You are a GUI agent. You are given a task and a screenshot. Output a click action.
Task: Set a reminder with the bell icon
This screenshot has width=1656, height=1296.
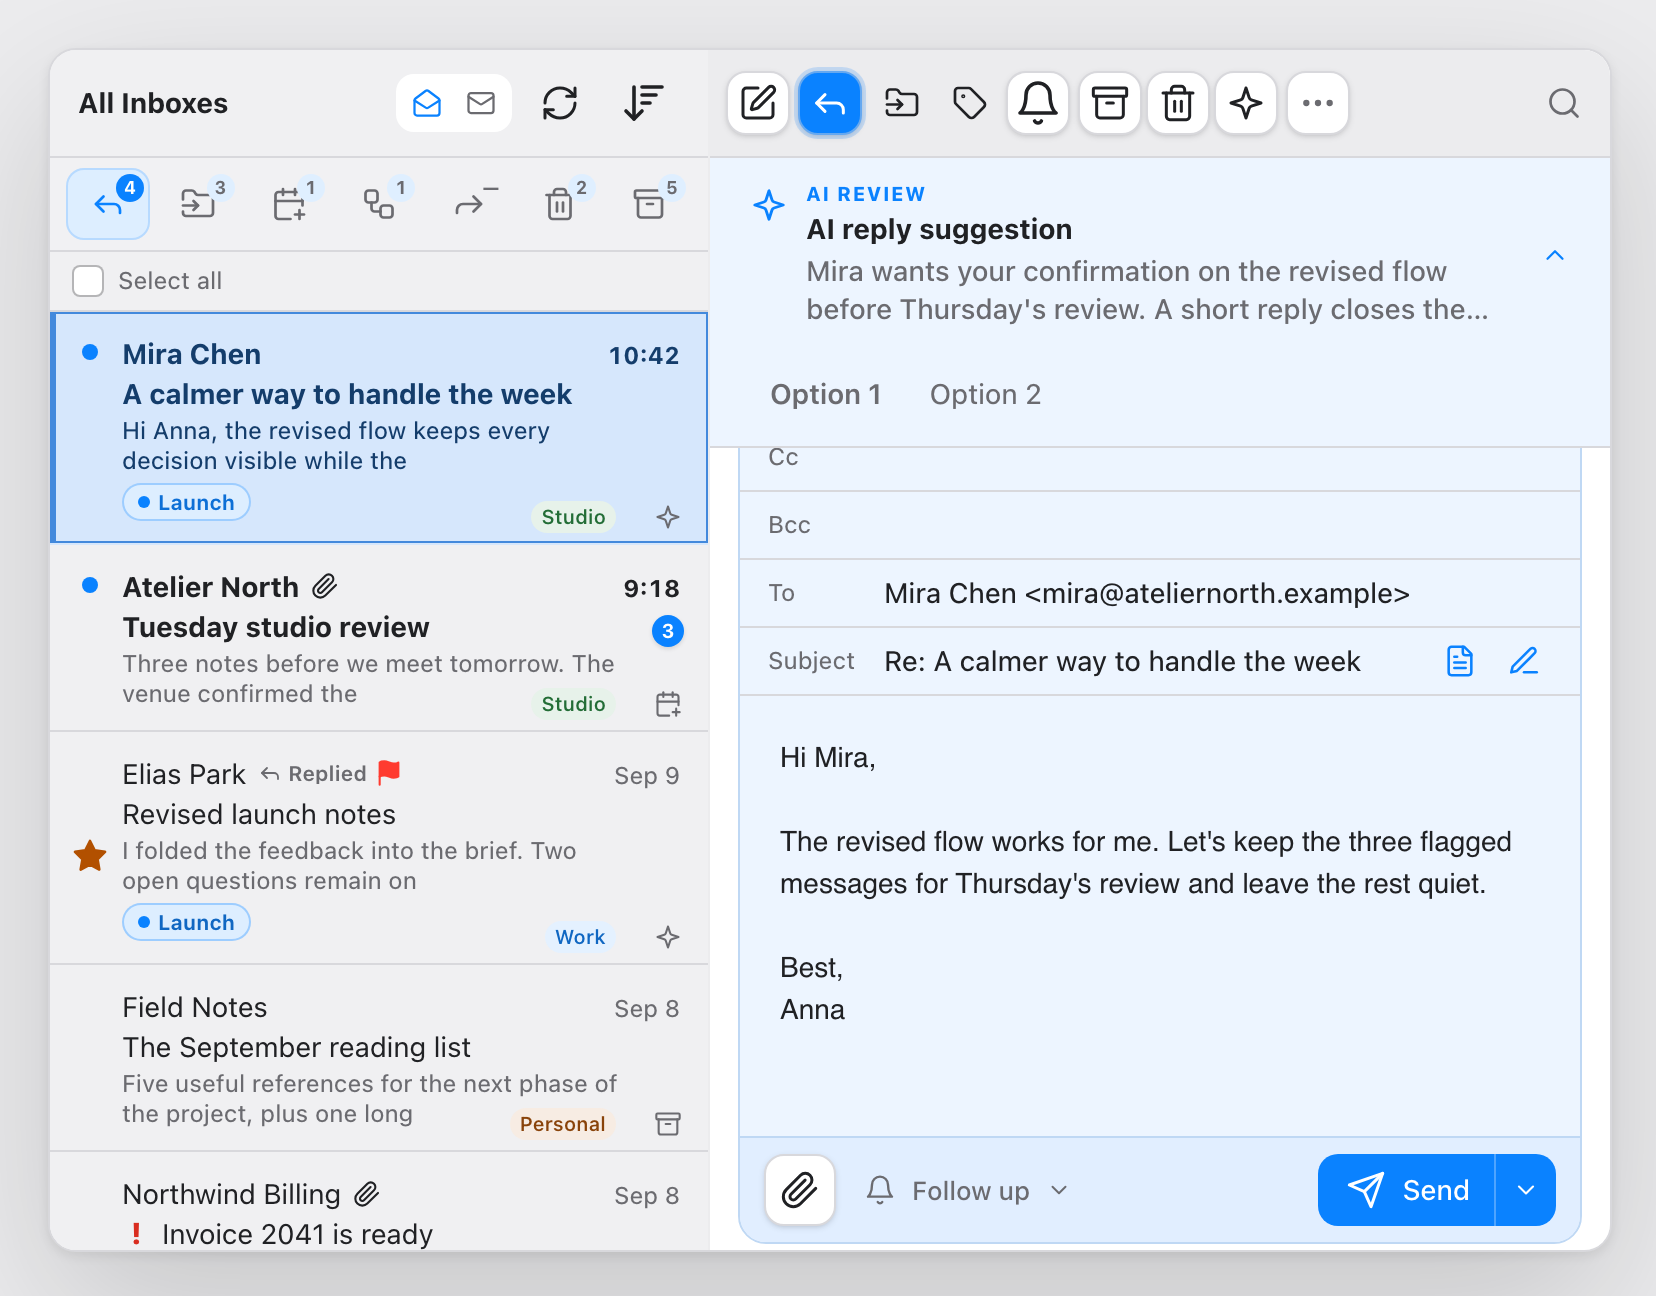click(1038, 103)
